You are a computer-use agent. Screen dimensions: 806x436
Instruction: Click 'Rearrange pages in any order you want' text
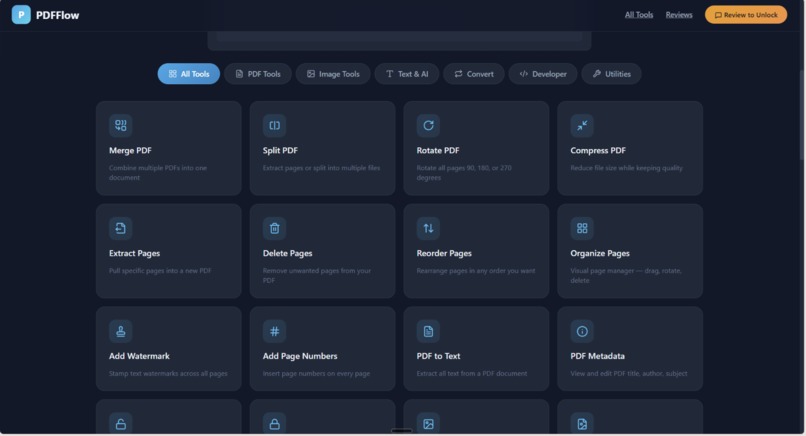475,271
